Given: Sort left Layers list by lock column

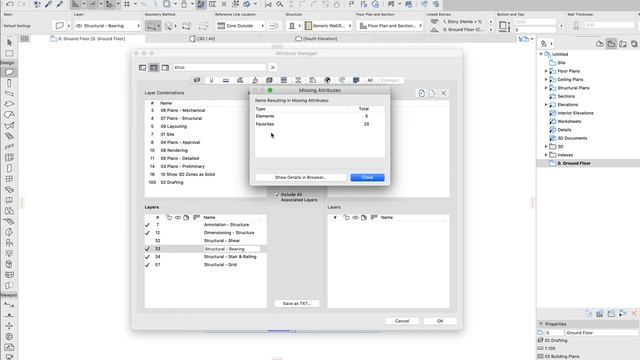Looking at the screenshot, I should 169,218.
